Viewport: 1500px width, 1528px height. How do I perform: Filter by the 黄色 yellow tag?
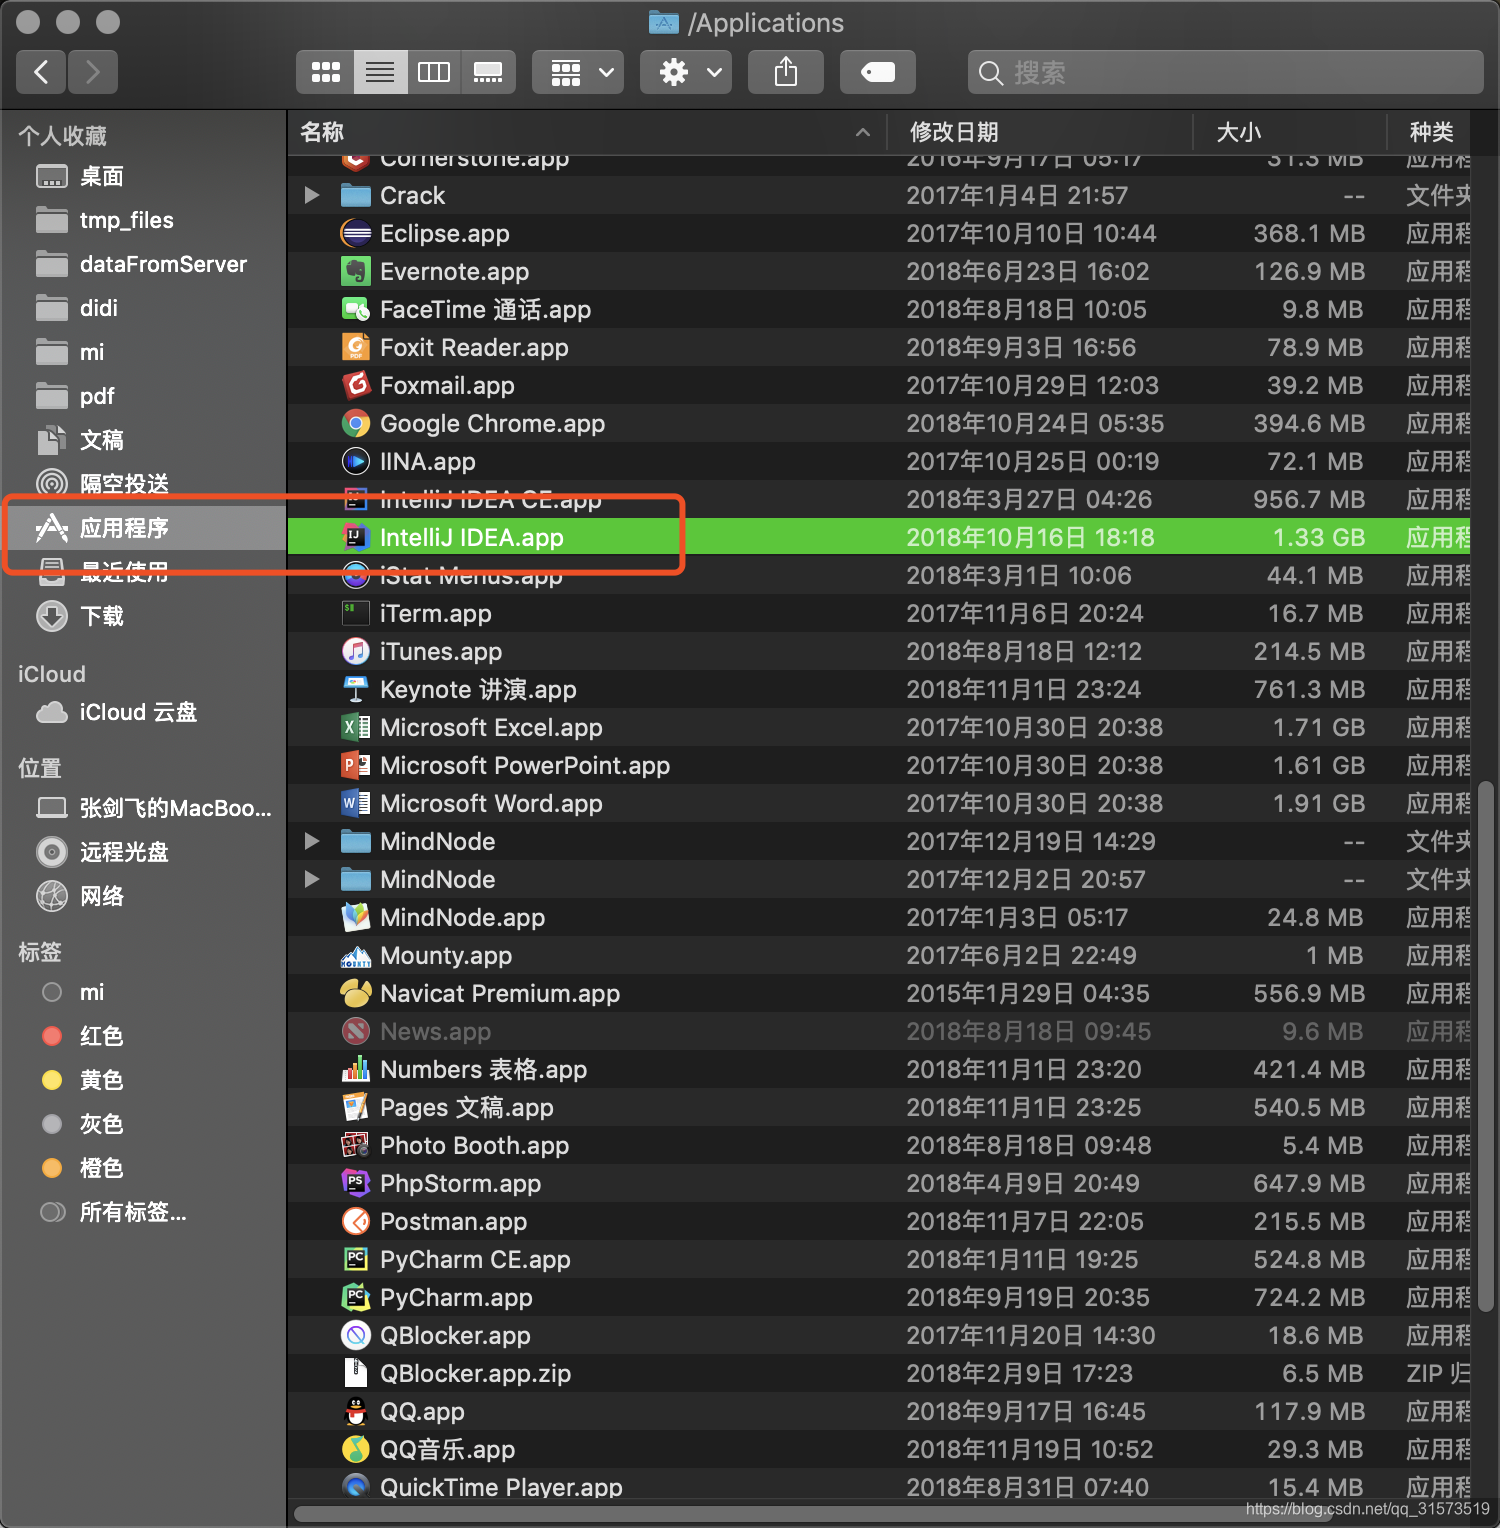[145, 1080]
